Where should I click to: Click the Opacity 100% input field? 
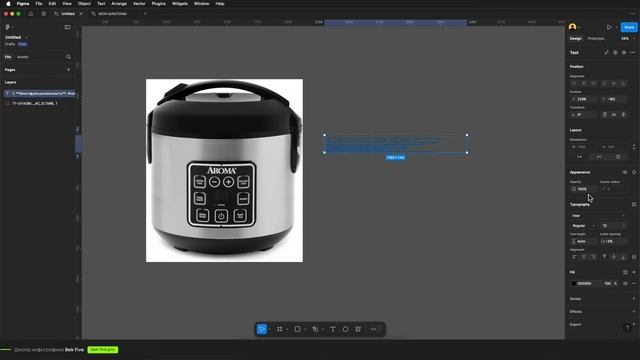point(584,189)
